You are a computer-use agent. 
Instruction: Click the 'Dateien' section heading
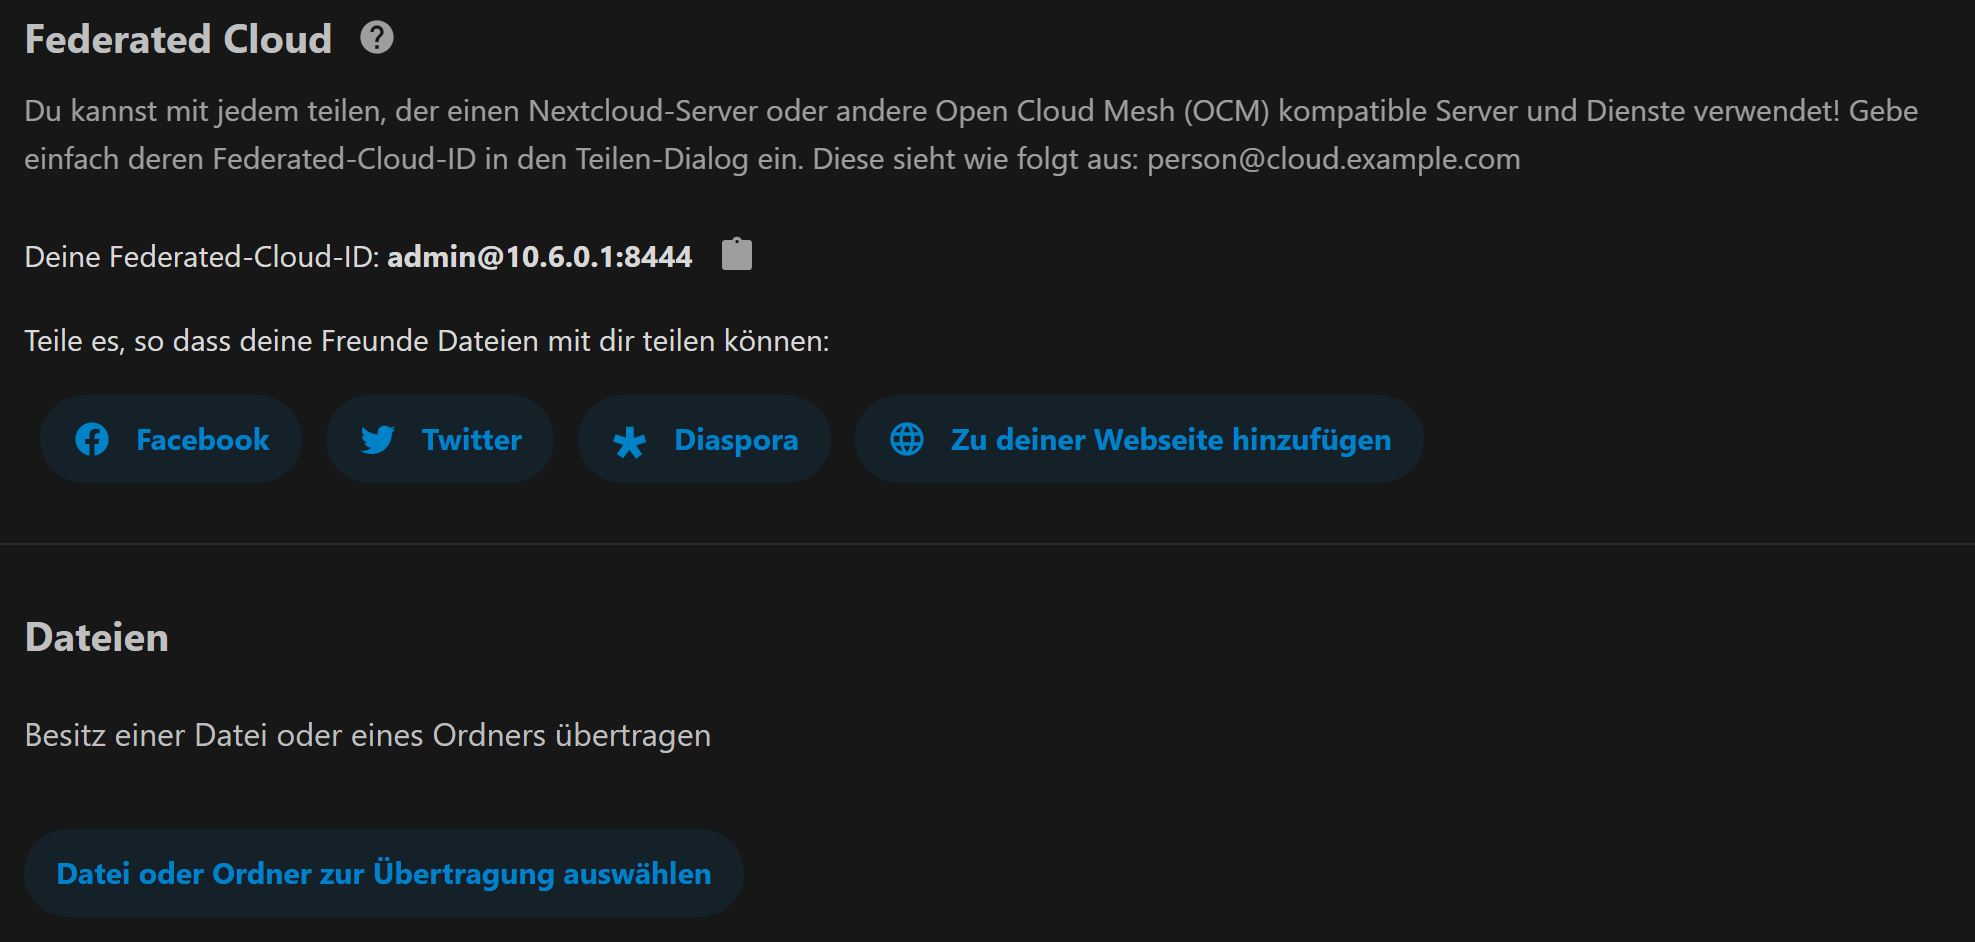pos(97,637)
